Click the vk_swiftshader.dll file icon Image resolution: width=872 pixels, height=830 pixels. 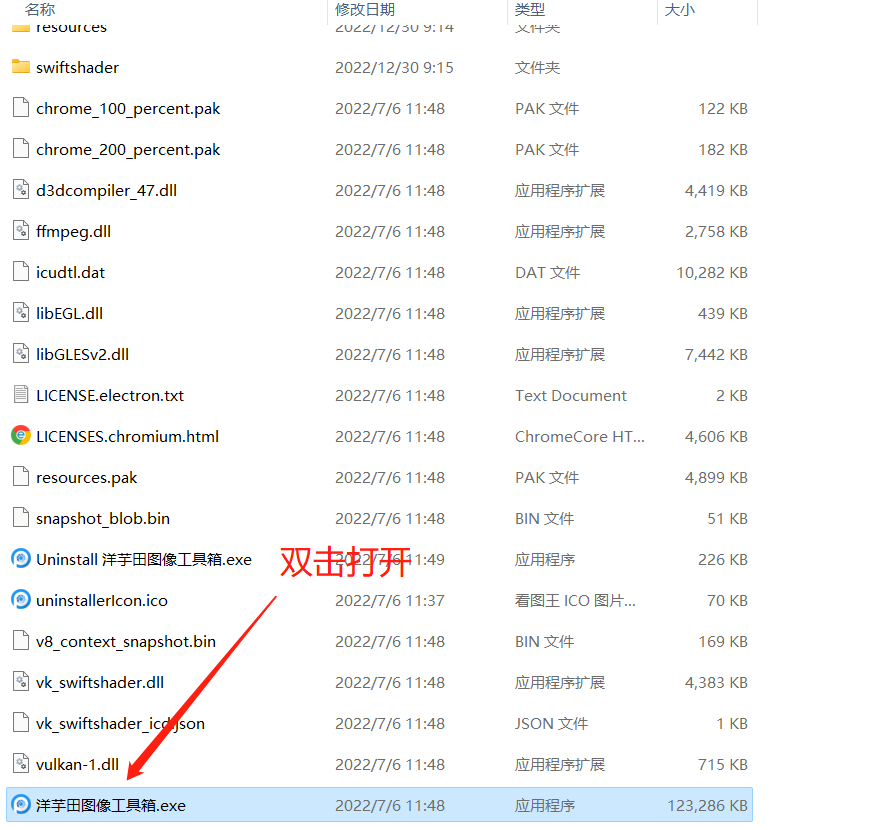tap(21, 681)
